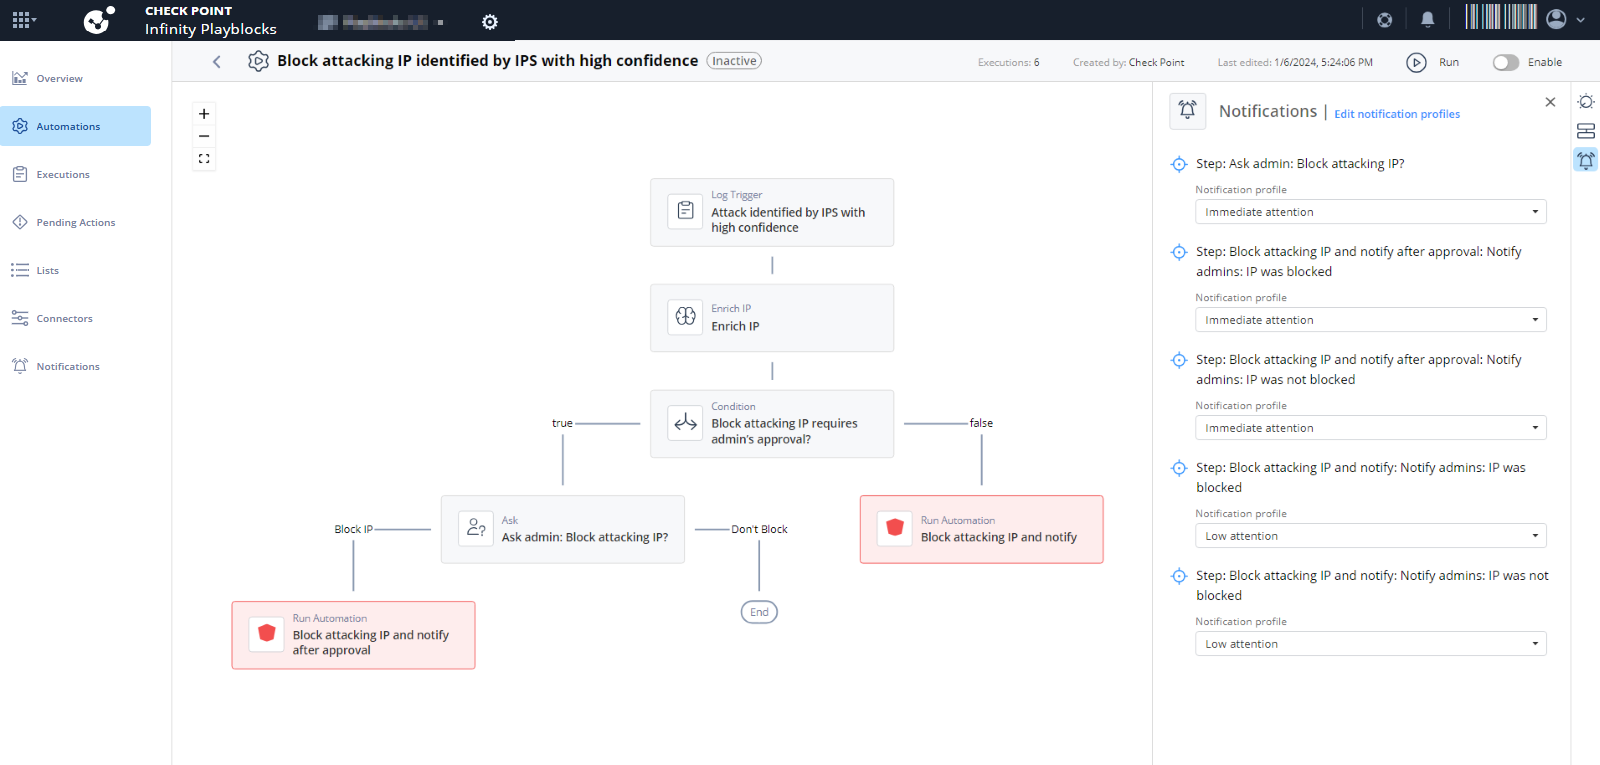This screenshot has height=765, width=1600.
Task: Click the Infinity Playblocks logo icon
Action: [98, 20]
